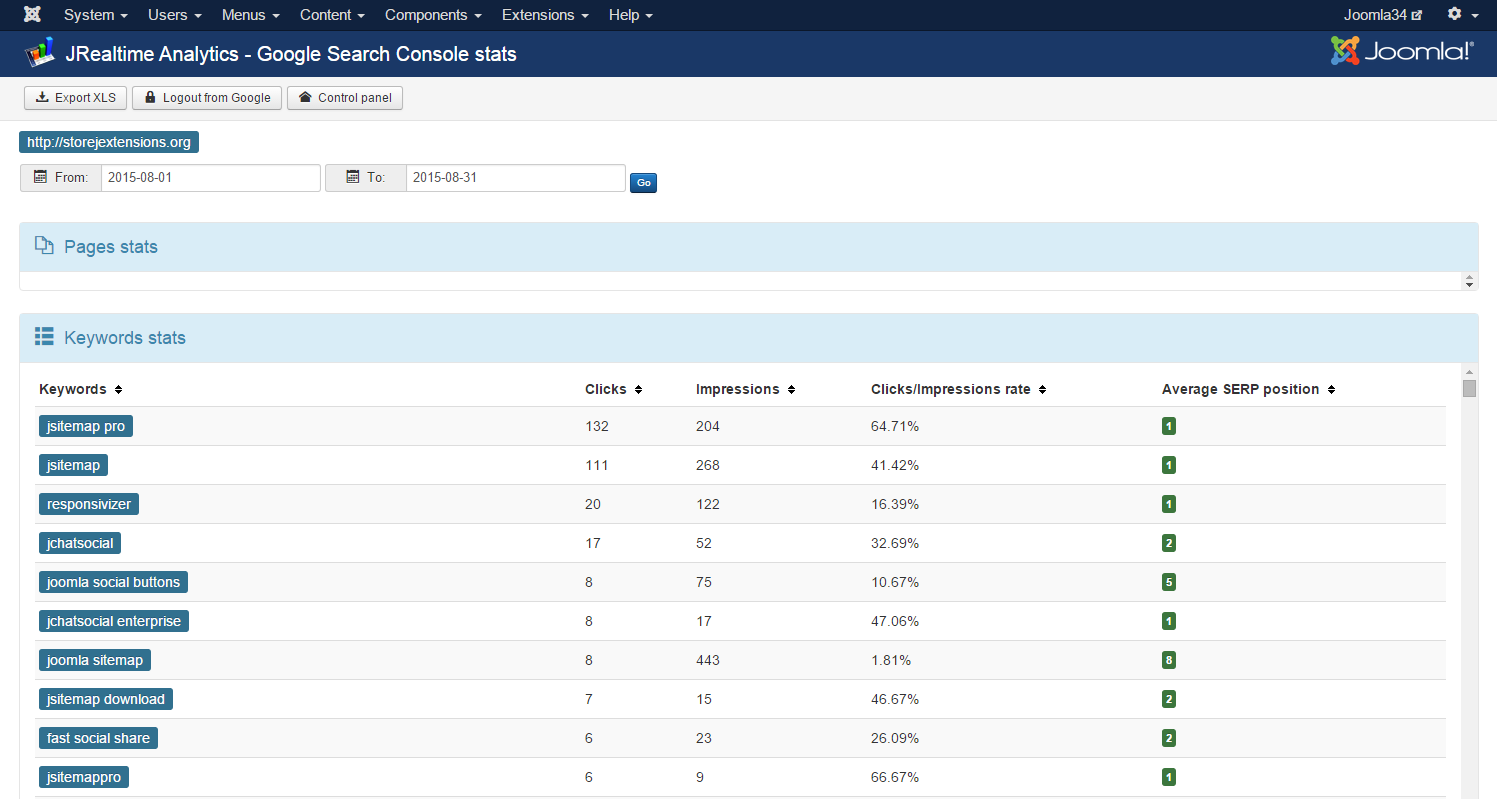Sort by Clicks column arrows

[638, 390]
